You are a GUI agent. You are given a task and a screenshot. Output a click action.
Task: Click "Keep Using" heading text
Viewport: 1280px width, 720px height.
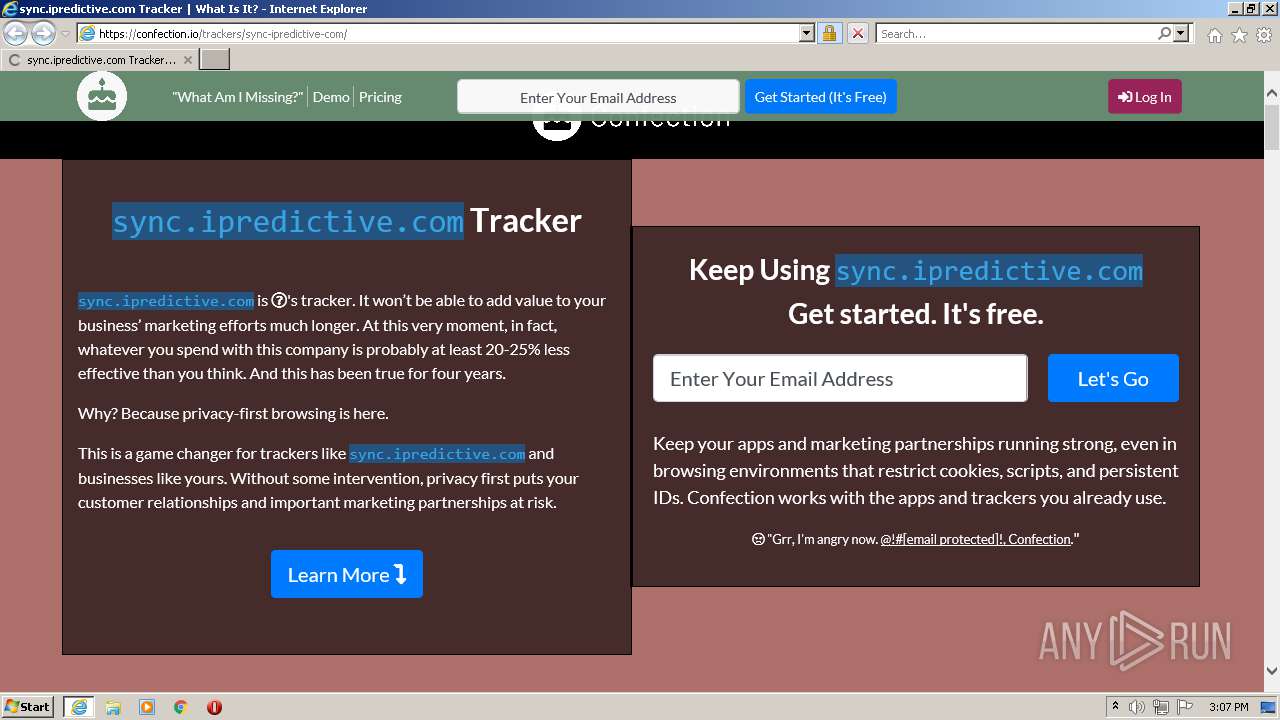click(759, 270)
